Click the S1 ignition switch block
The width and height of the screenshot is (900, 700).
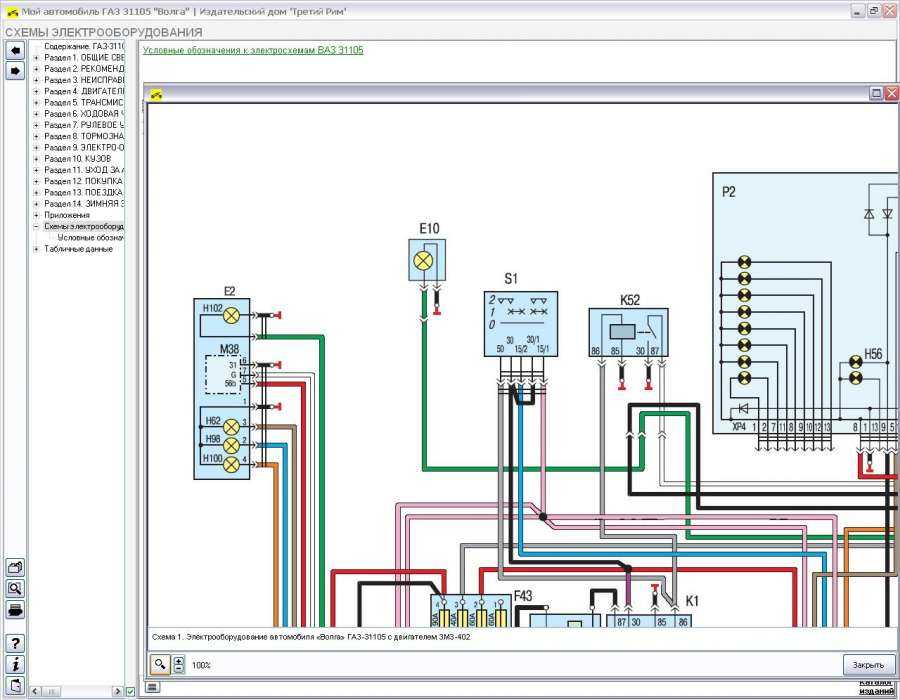click(x=521, y=324)
